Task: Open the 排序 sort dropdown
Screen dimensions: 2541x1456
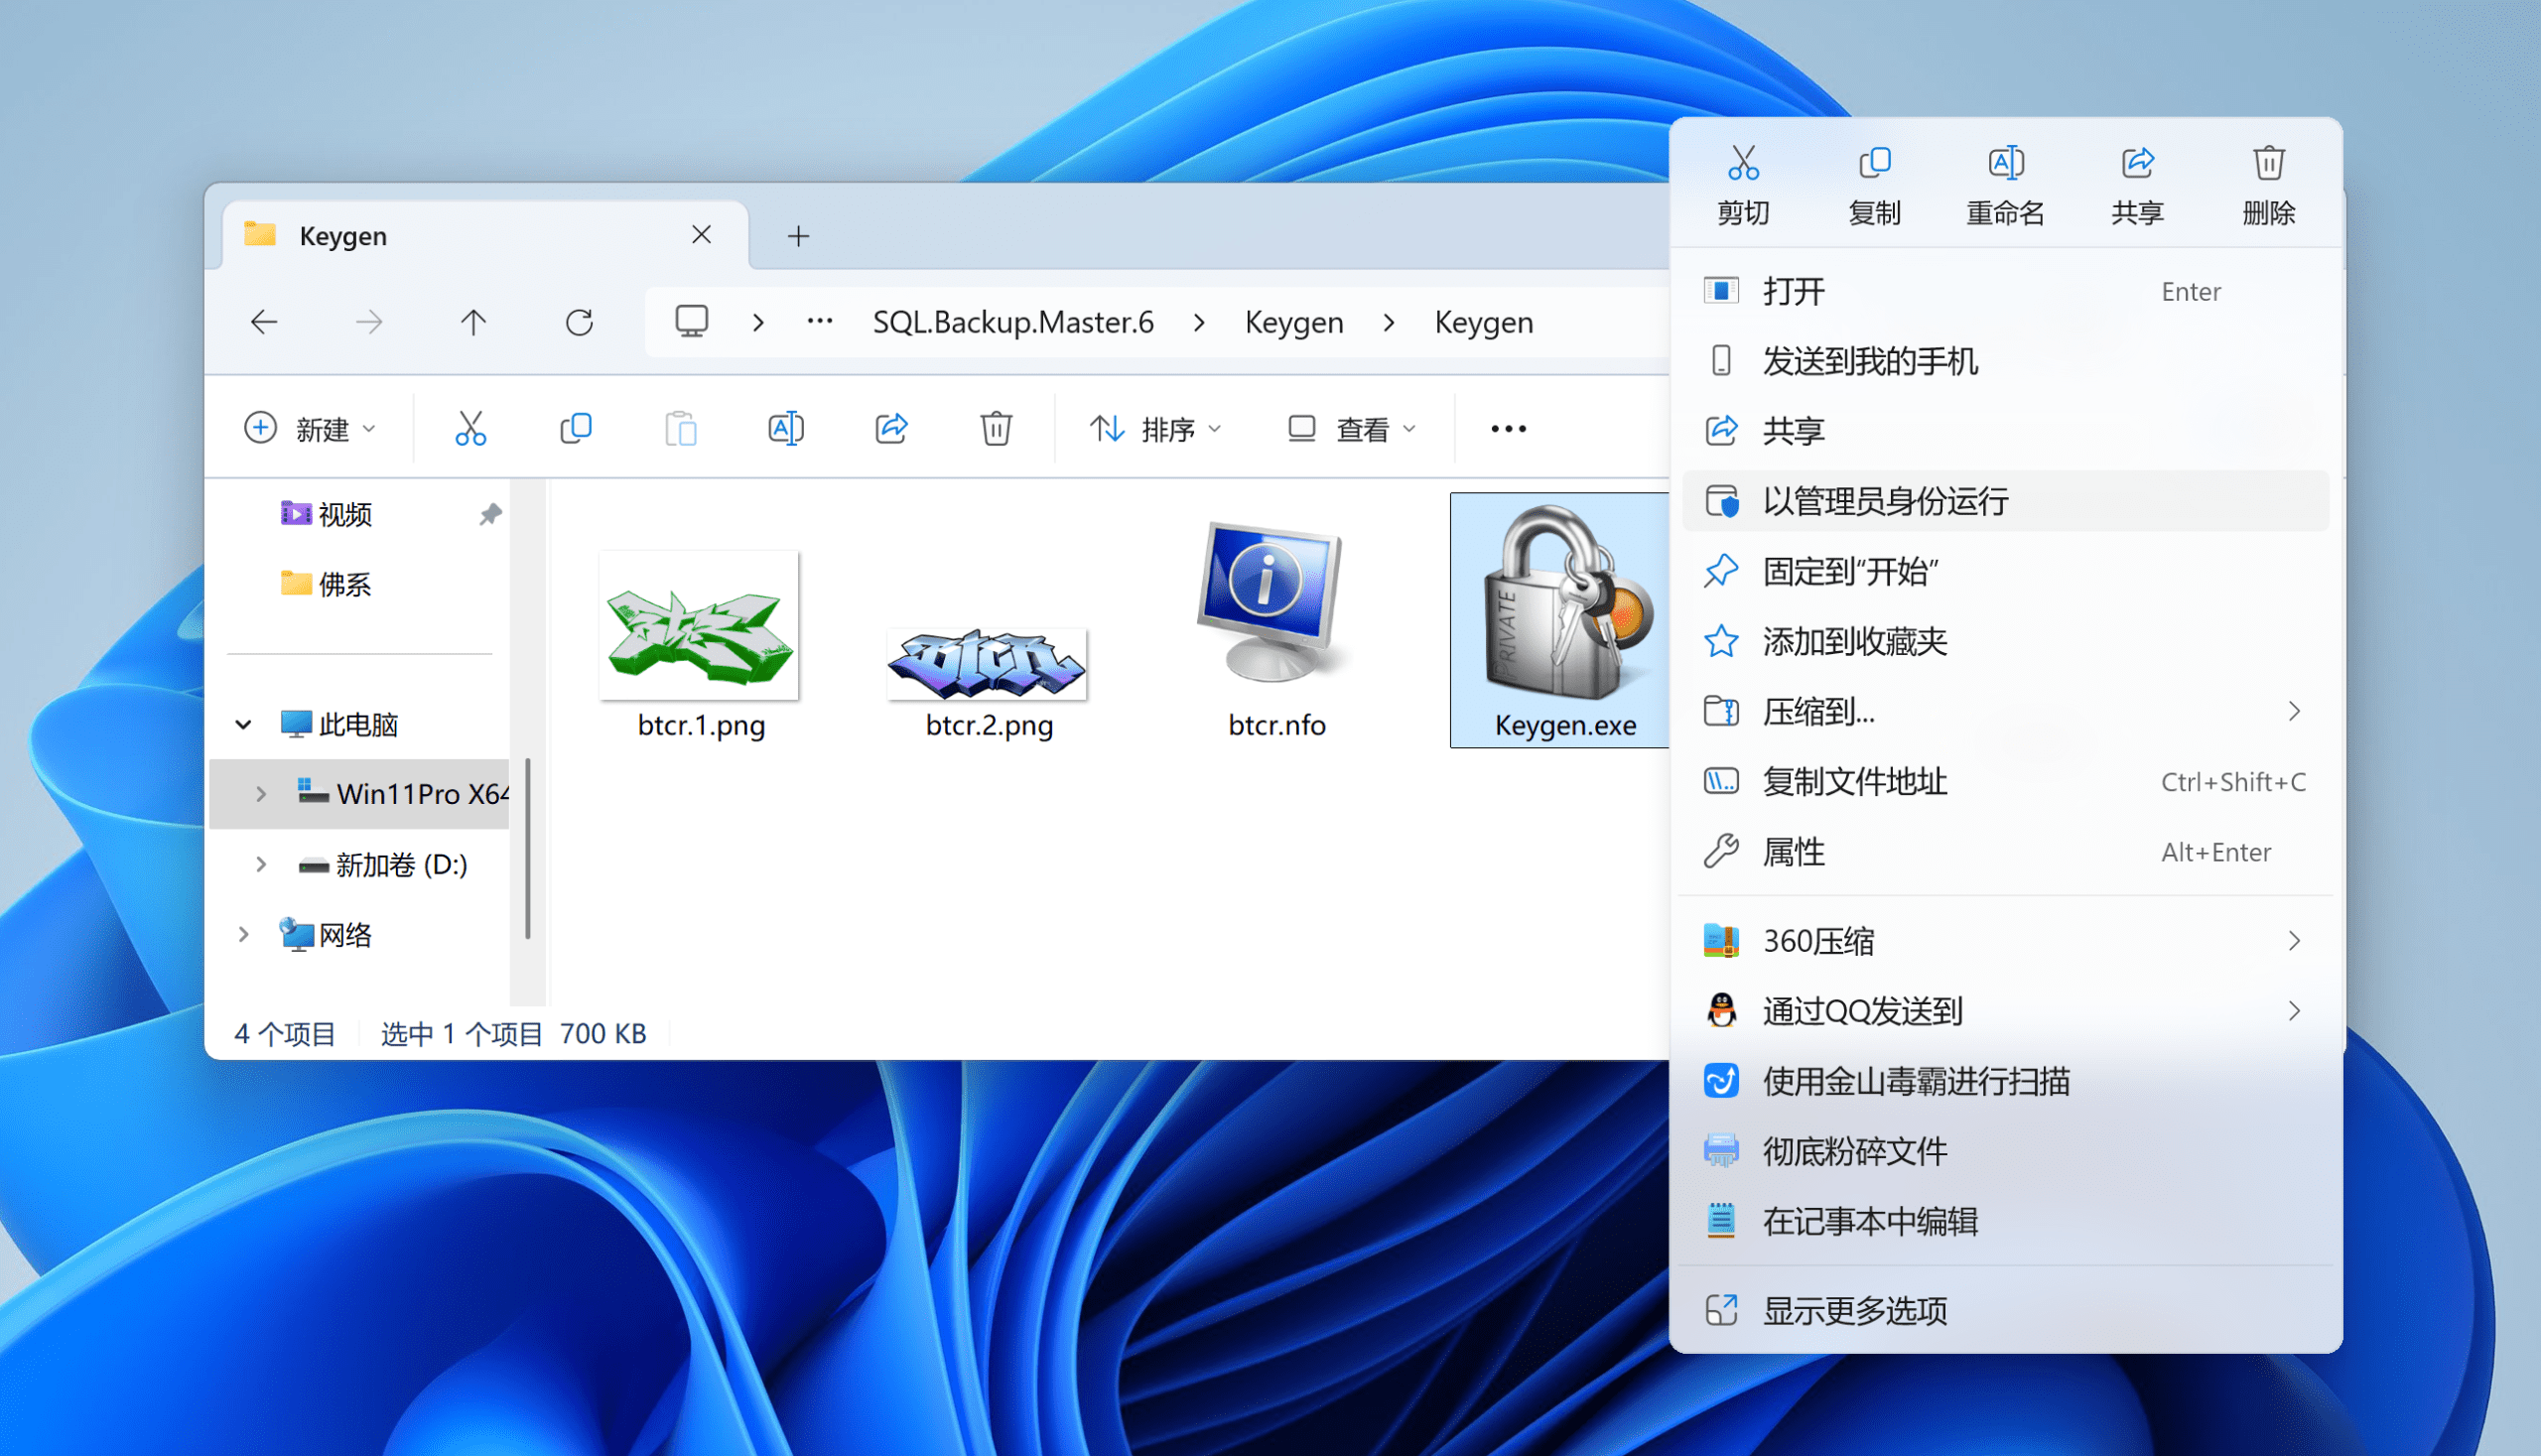Action: click(1156, 429)
